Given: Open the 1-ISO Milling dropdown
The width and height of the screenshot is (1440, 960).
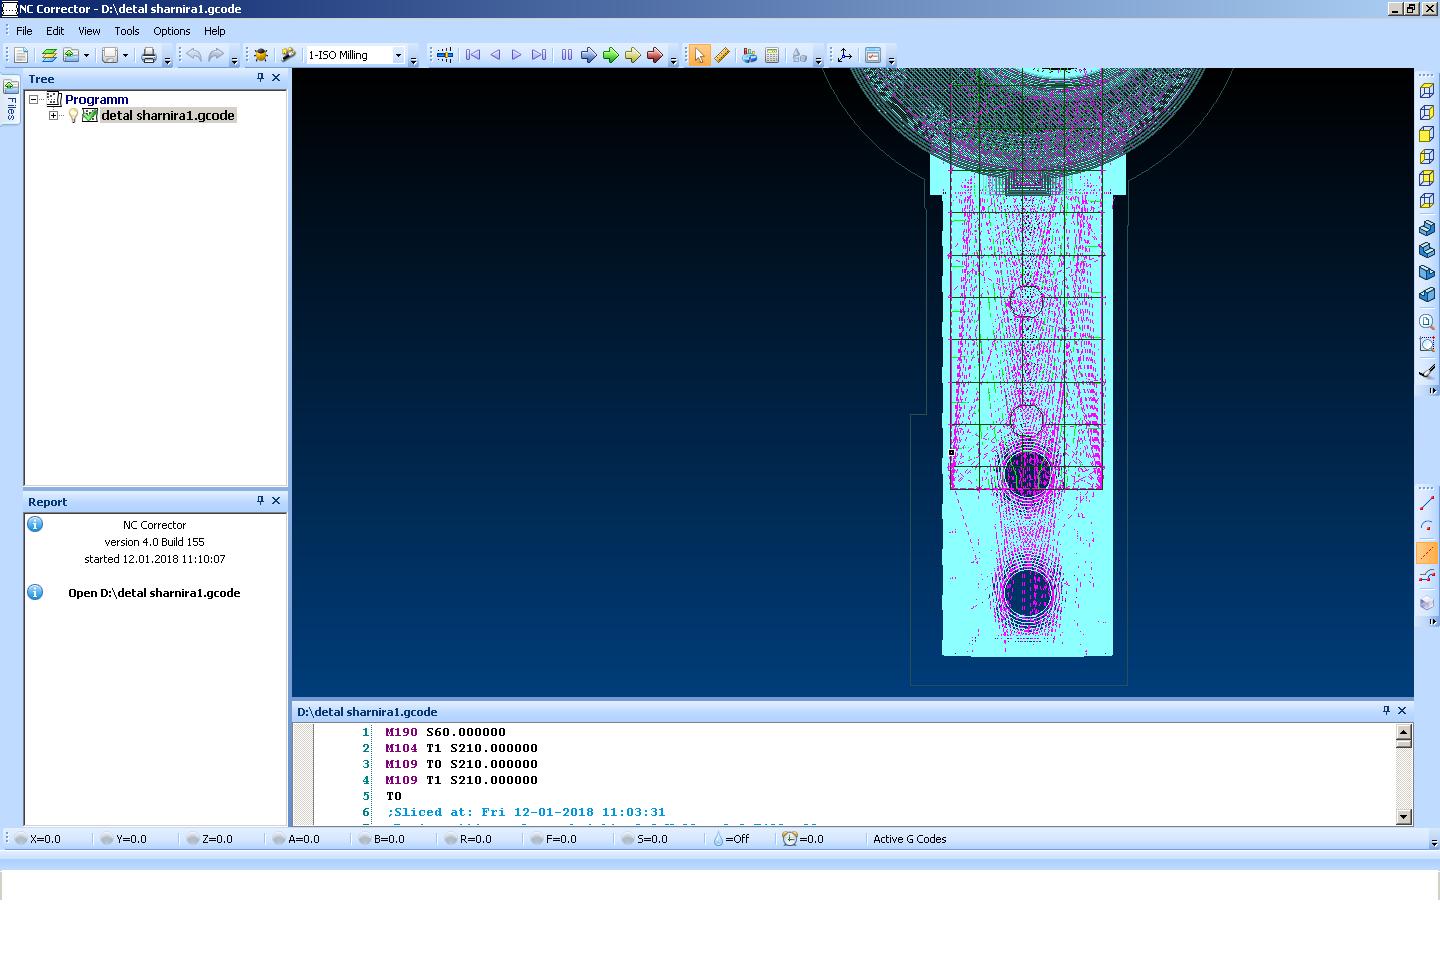Looking at the screenshot, I should 398,55.
